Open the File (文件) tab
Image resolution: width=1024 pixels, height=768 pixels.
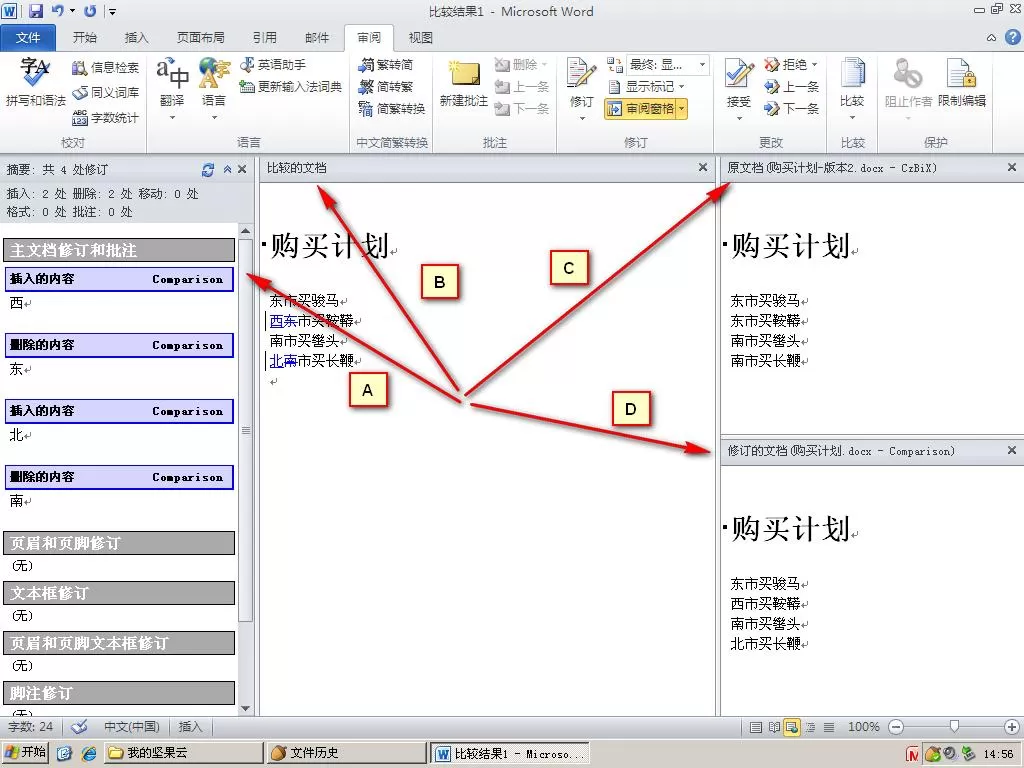click(28, 38)
